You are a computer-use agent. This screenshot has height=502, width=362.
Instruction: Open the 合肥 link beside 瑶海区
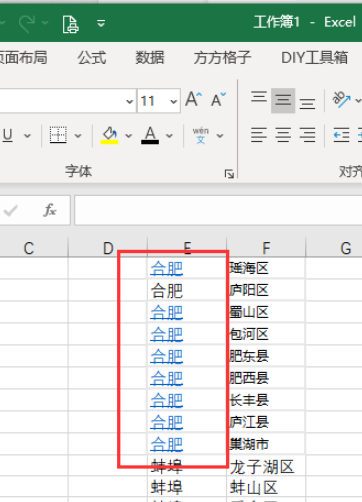[x=167, y=269]
